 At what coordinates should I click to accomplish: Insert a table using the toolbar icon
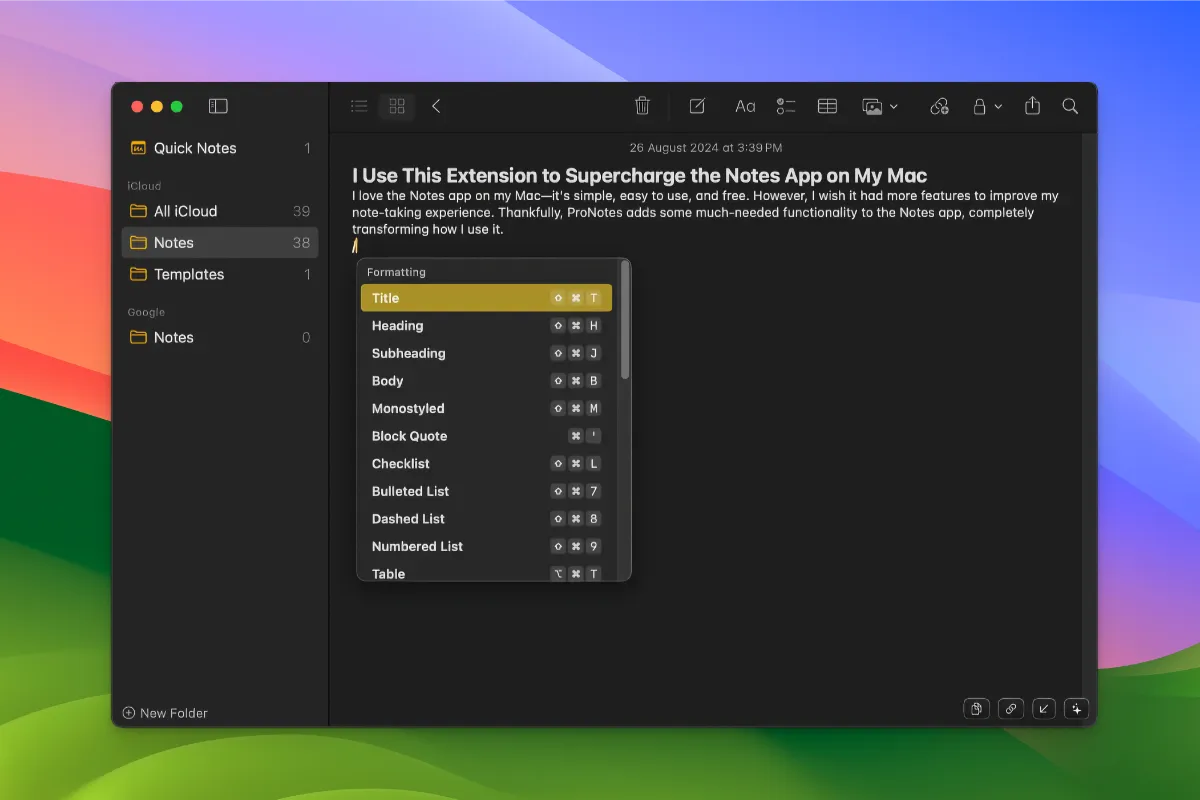click(x=827, y=106)
